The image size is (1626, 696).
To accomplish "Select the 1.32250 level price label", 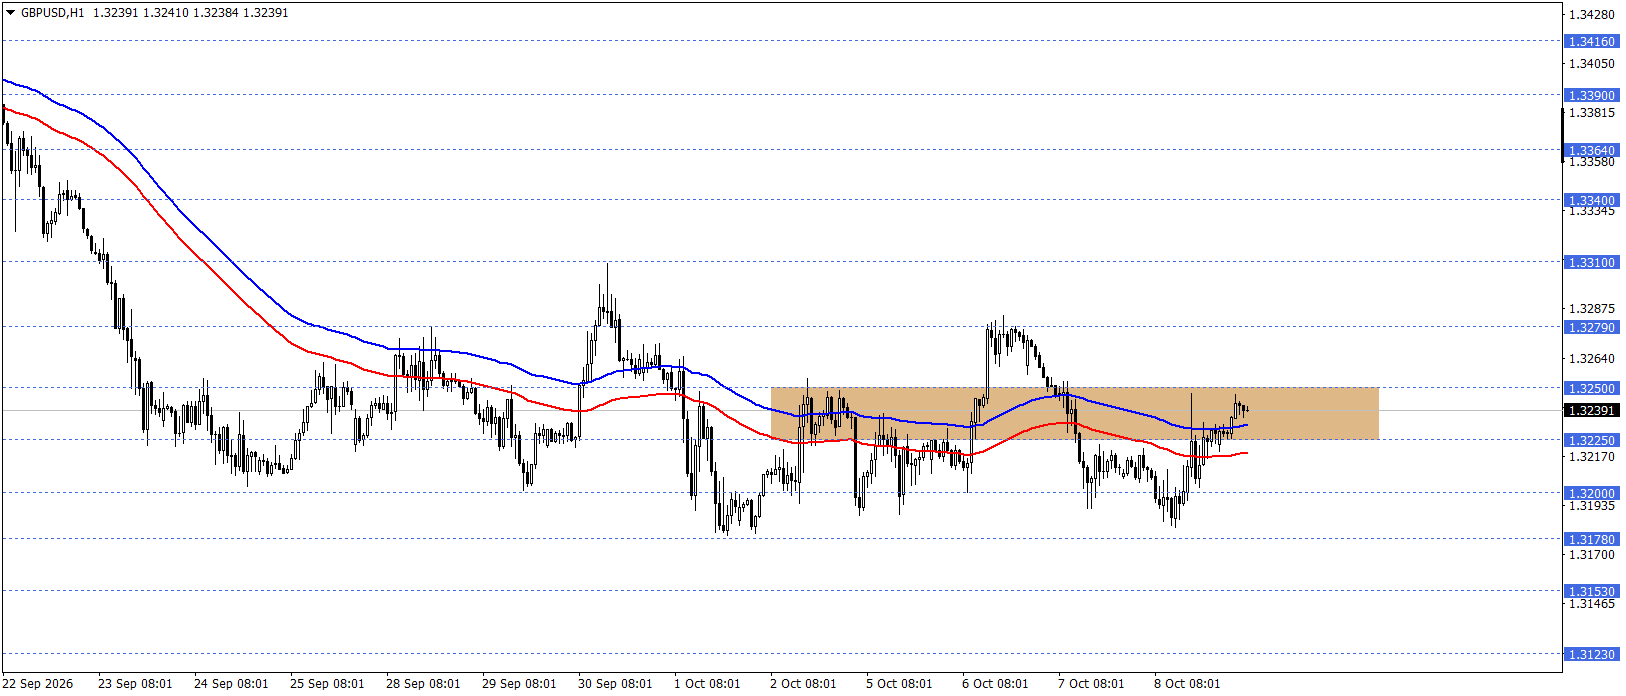I will click(1591, 441).
